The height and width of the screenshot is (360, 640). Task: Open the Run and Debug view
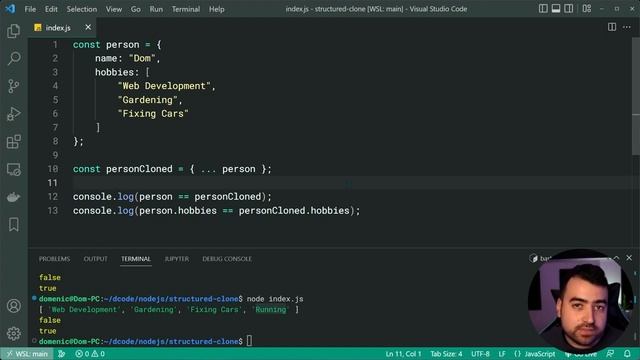point(13,114)
